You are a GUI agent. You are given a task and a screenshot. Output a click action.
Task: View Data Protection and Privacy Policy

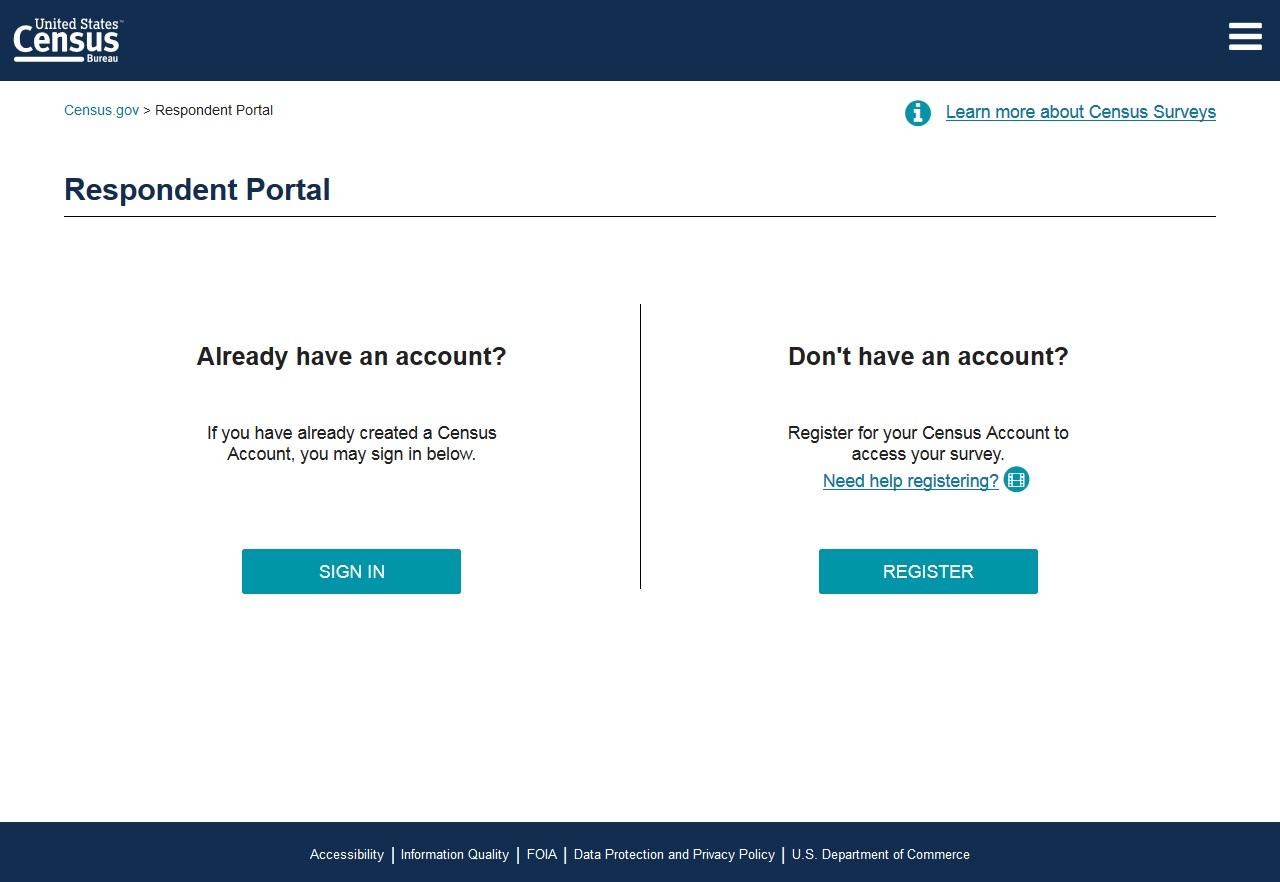click(x=674, y=855)
